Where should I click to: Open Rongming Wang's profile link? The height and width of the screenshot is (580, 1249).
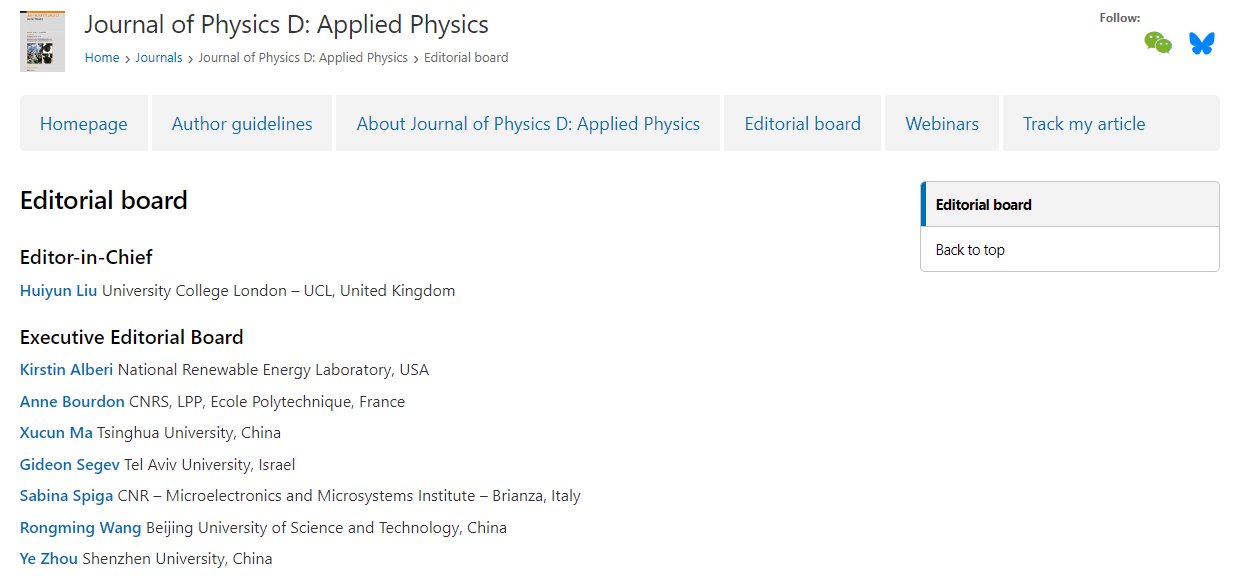[x=80, y=527]
